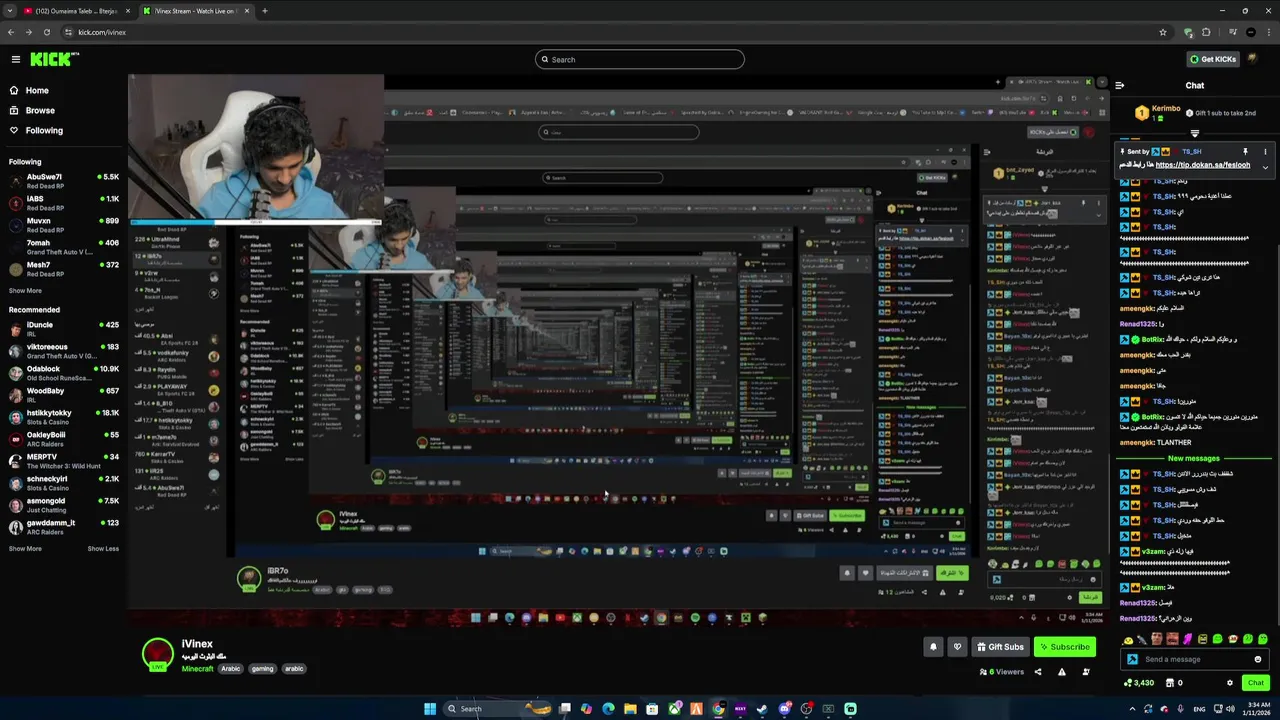Open the emote picker in chat input

(x=1258, y=659)
